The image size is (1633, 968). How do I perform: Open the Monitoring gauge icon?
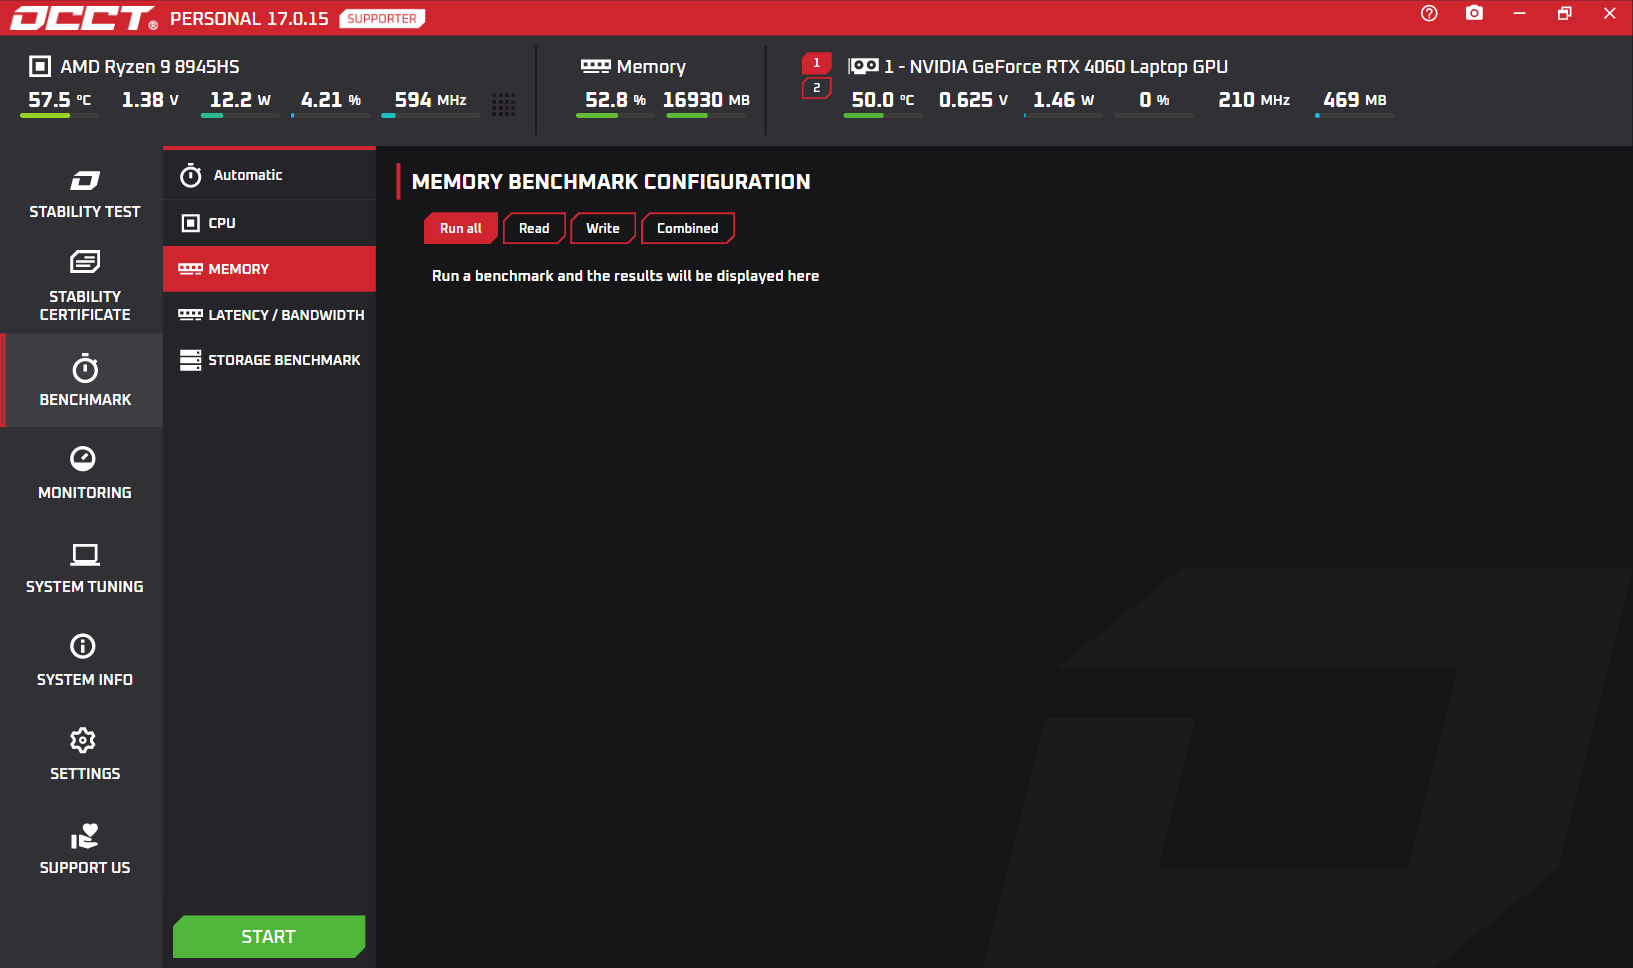tap(83, 458)
